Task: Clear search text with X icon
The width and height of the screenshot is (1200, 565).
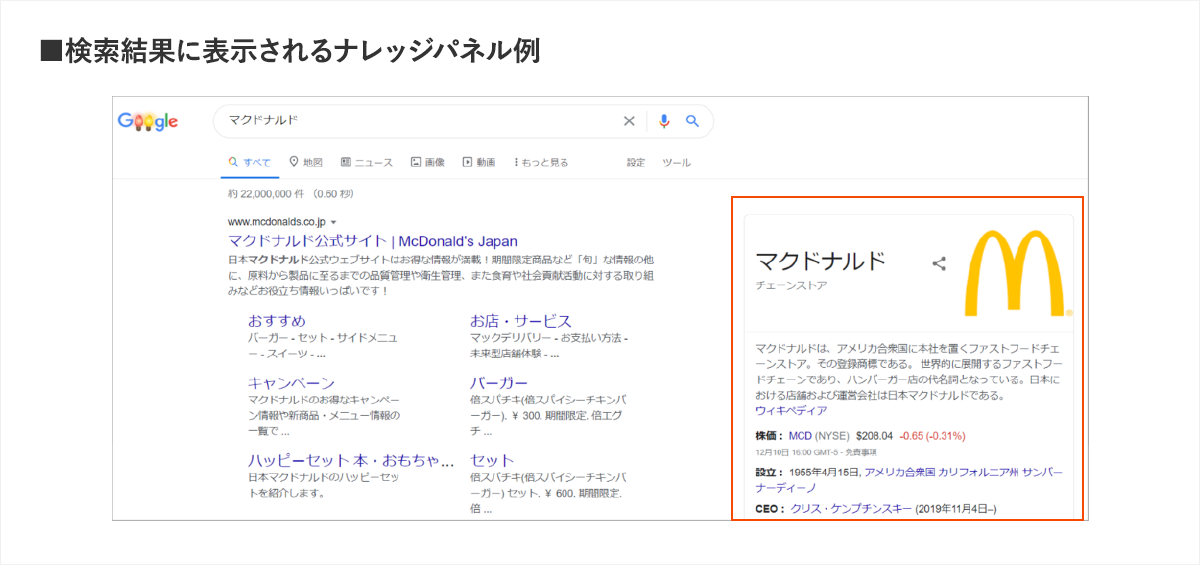Action: coord(629,121)
